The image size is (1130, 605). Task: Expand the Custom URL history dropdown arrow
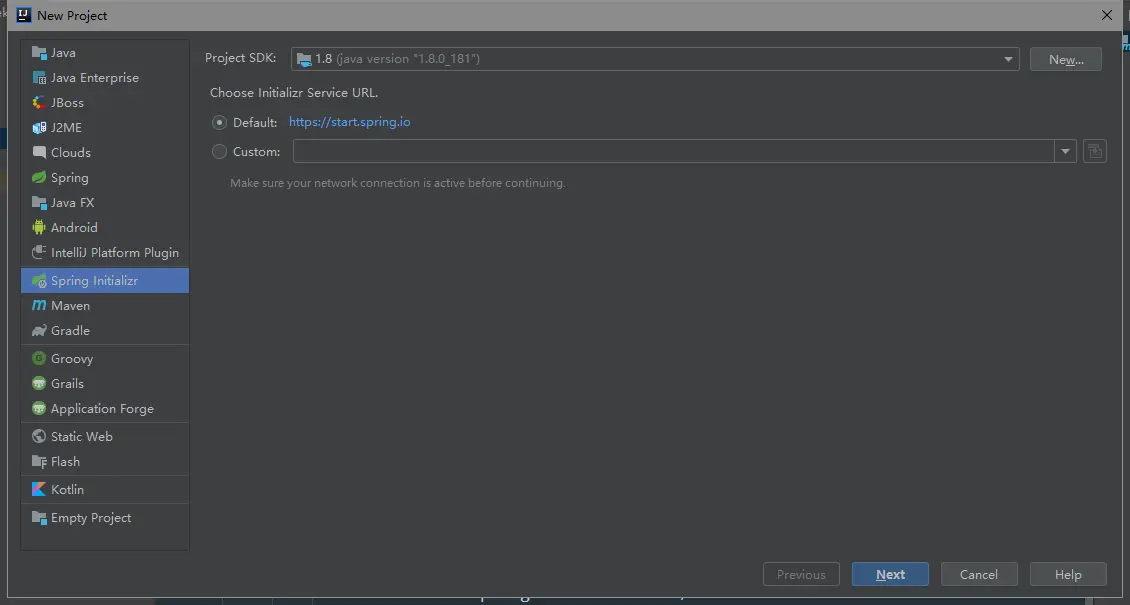click(1066, 151)
